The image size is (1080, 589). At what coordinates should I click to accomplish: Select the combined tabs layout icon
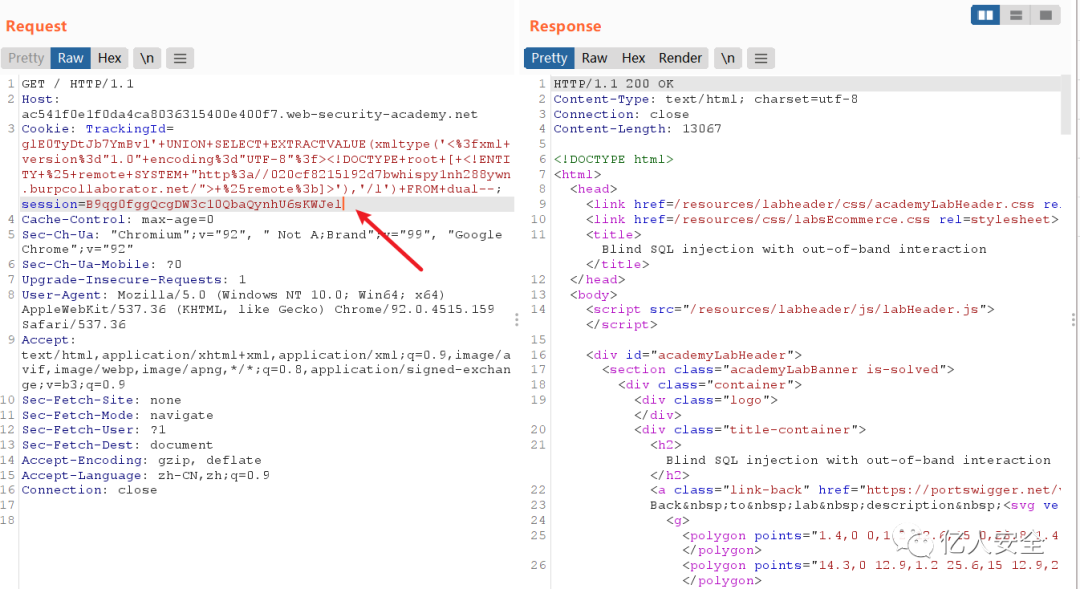(x=1046, y=15)
